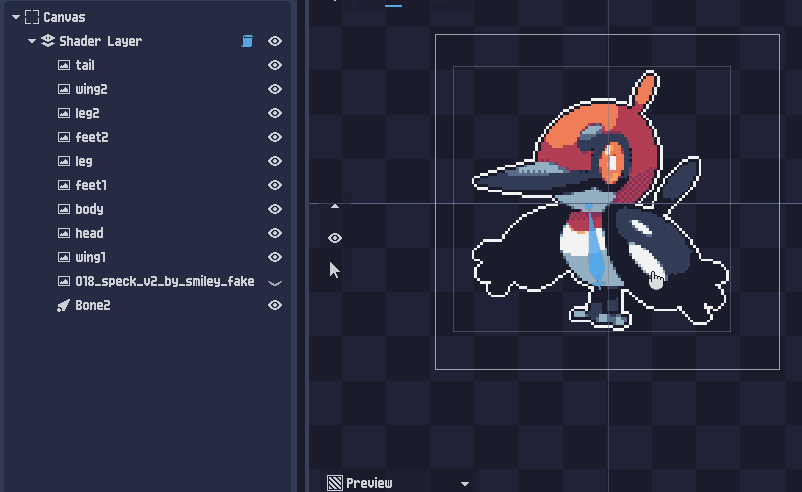Viewport: 802px width, 492px height.
Task: Hide the head layer
Action: point(275,233)
